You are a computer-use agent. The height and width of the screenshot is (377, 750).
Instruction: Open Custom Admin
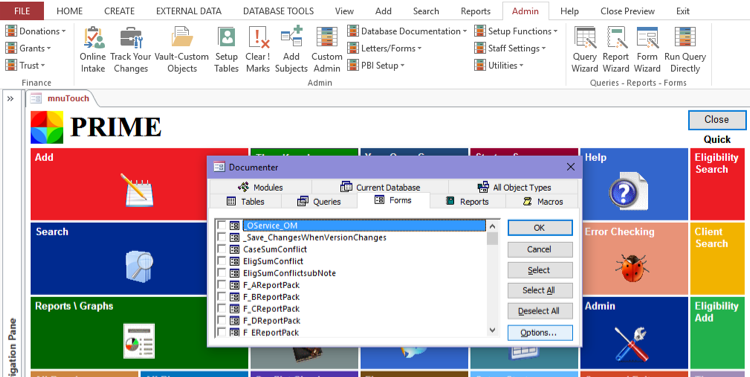(327, 50)
